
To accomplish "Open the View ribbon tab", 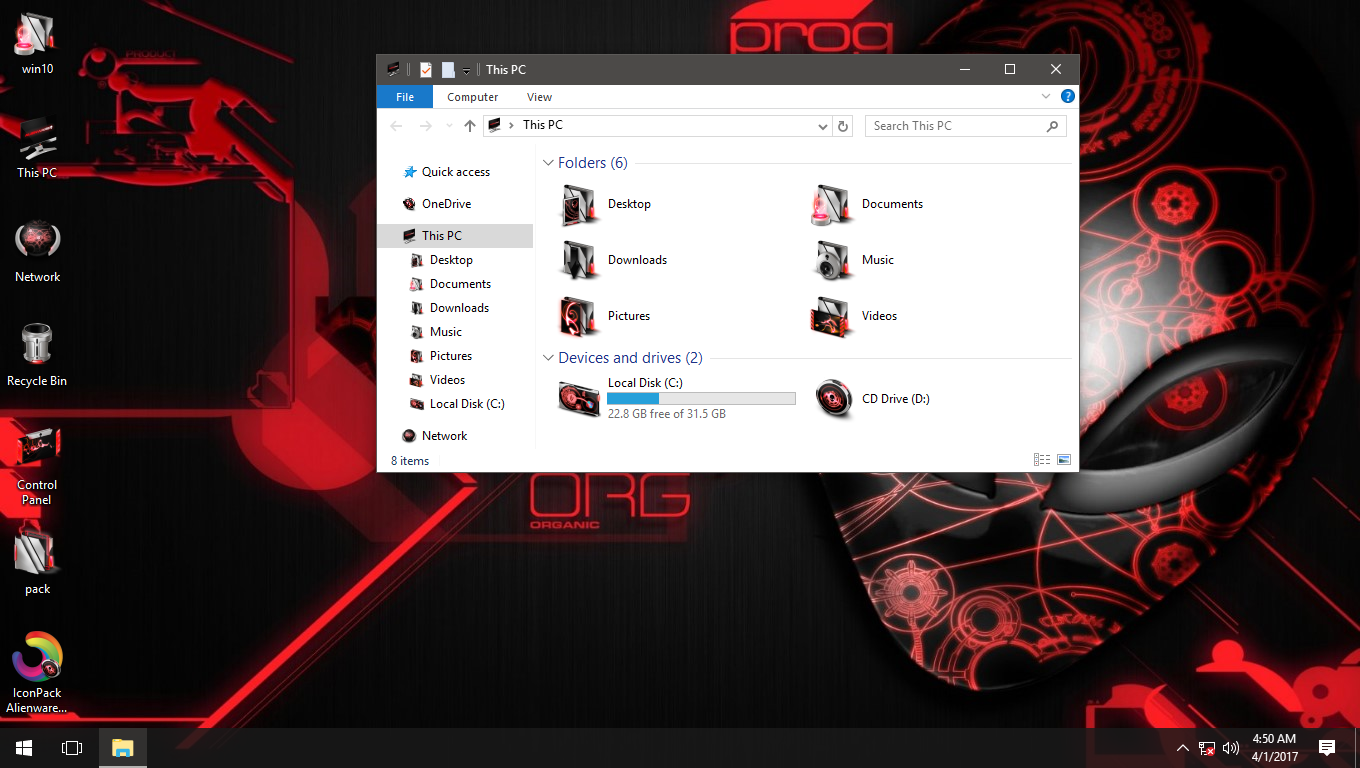I will [539, 96].
